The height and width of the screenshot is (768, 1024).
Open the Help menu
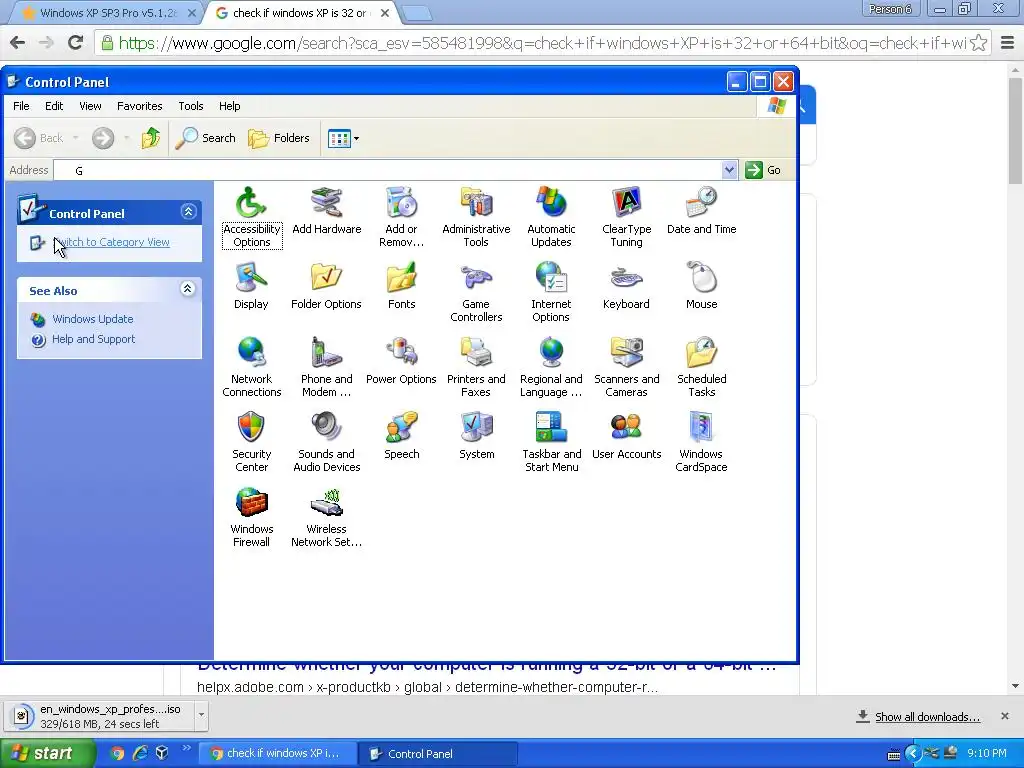tap(229, 106)
